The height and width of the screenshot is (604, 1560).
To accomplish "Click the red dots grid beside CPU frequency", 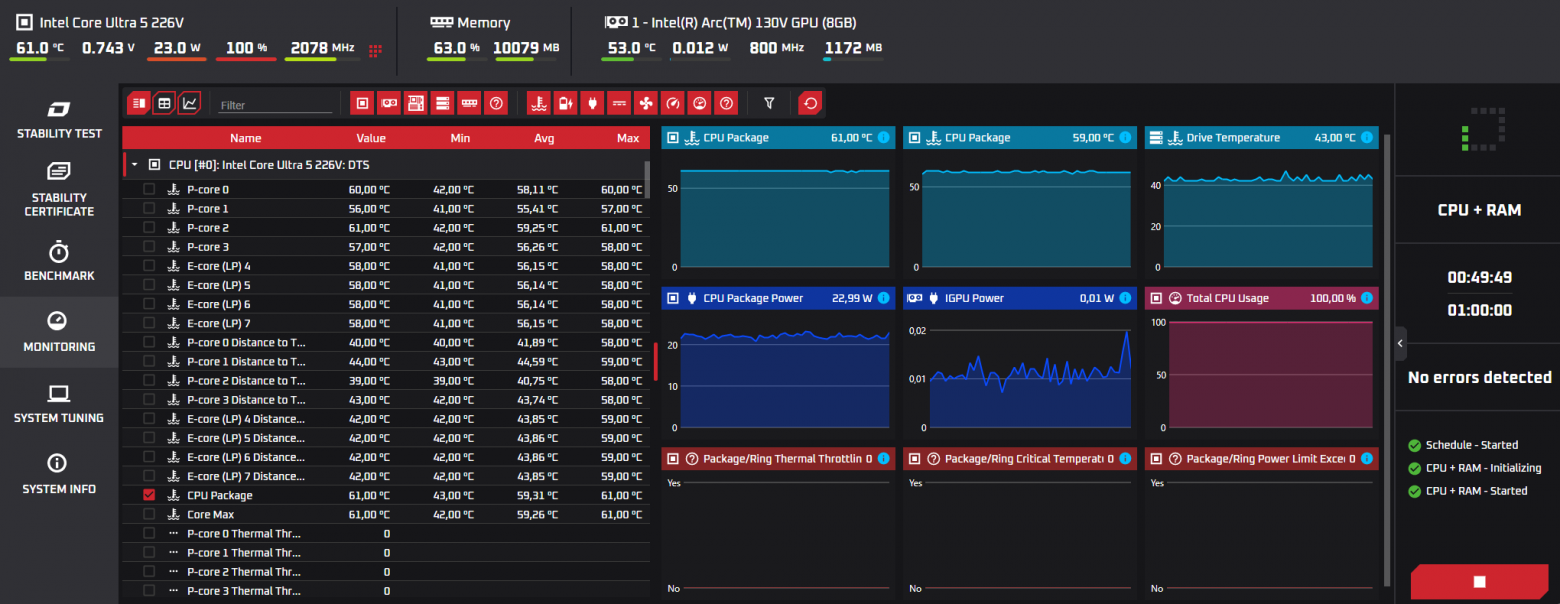I will (x=376, y=50).
